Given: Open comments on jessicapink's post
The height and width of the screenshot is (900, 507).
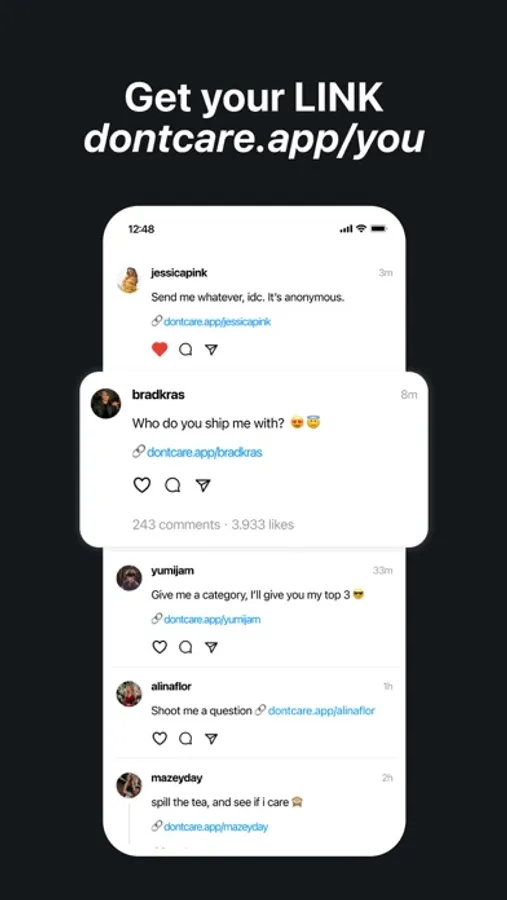Looking at the screenshot, I should tap(185, 350).
